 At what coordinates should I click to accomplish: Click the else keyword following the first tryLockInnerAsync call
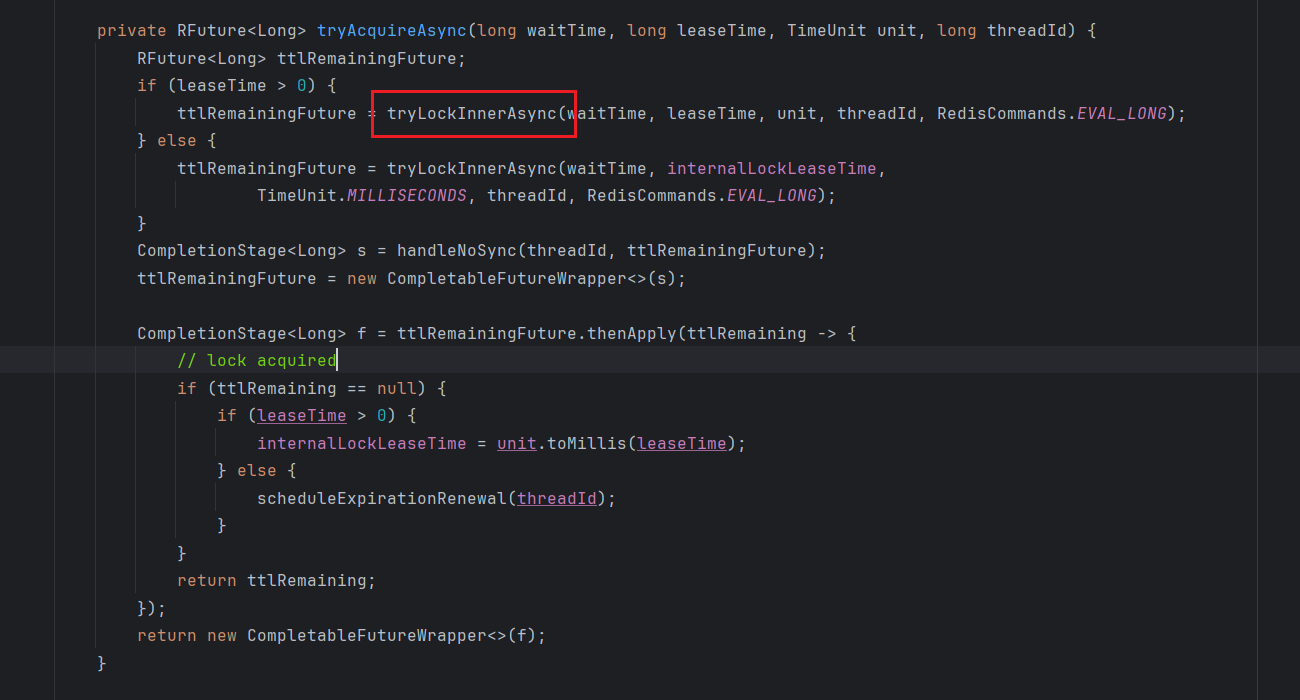pos(177,140)
